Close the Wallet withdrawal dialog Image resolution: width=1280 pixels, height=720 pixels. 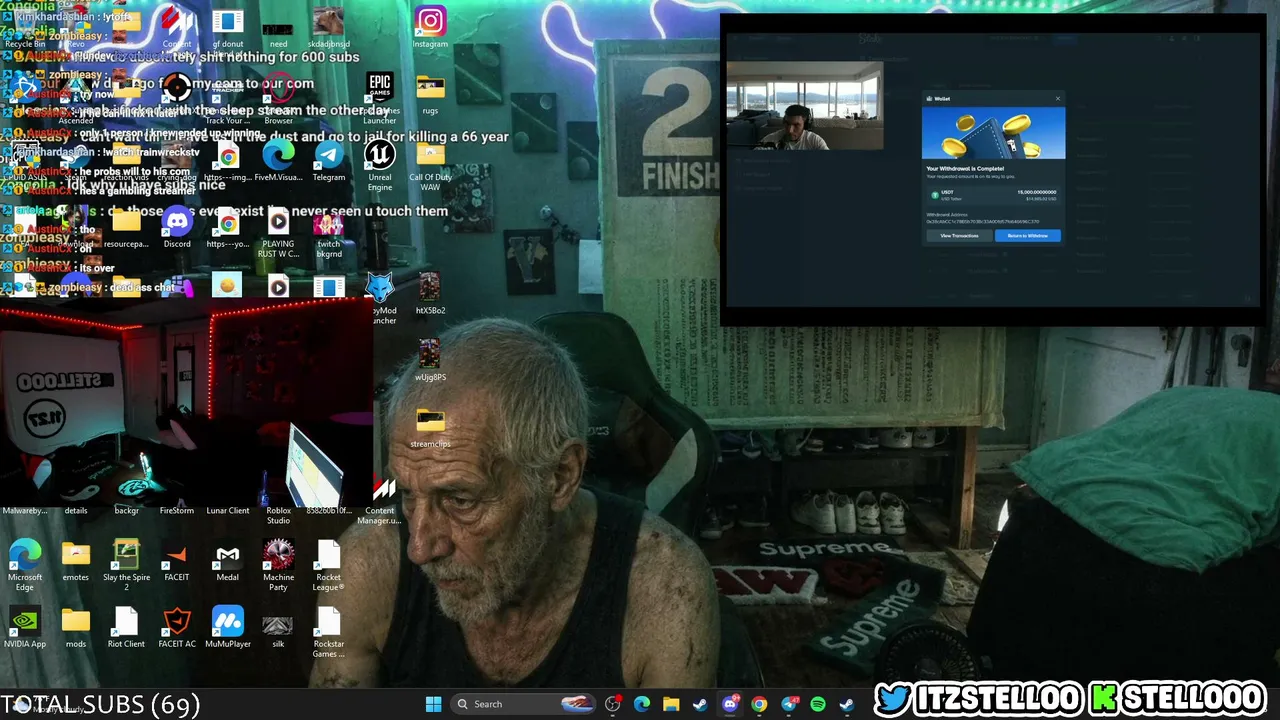click(x=1057, y=99)
